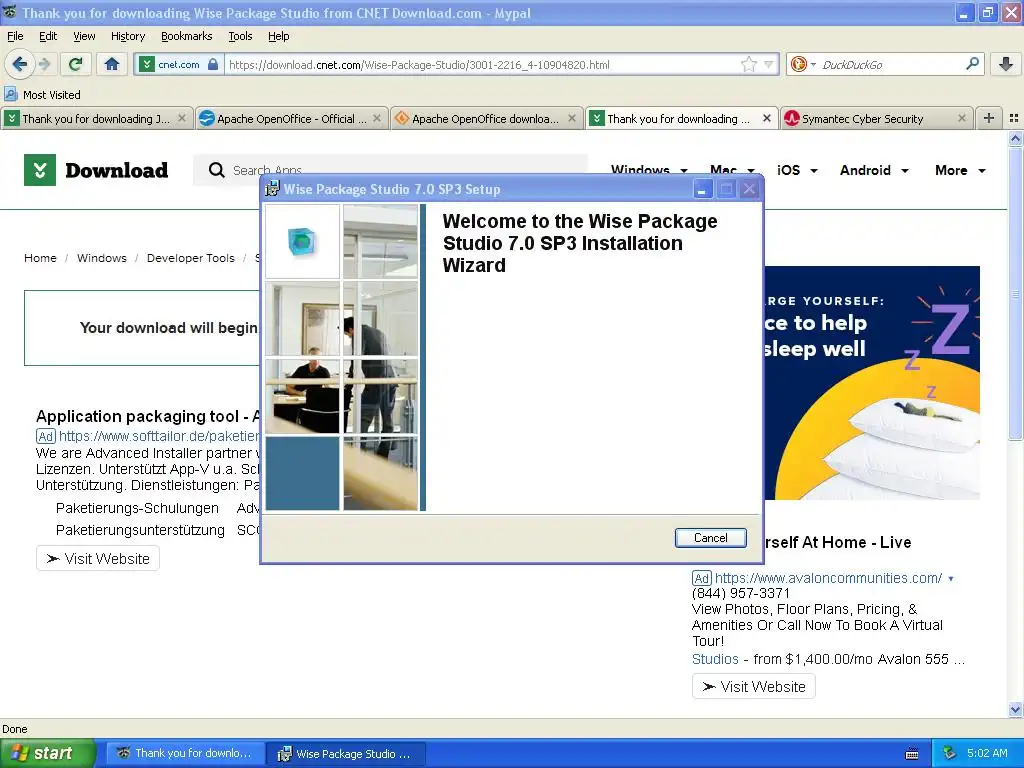Click the page scrollbar up arrow
1024x768 pixels.
pyautogui.click(x=1015, y=138)
